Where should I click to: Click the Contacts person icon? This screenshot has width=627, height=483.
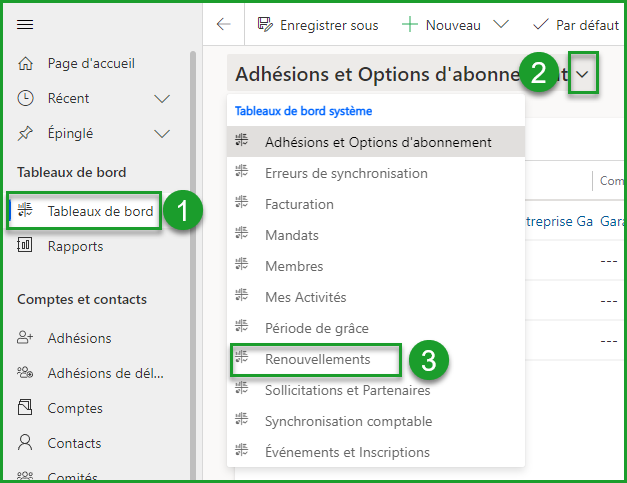coord(26,443)
